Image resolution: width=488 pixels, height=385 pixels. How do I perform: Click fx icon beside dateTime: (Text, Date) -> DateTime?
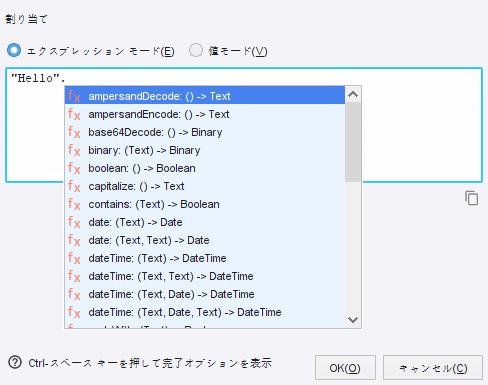[x=74, y=294]
